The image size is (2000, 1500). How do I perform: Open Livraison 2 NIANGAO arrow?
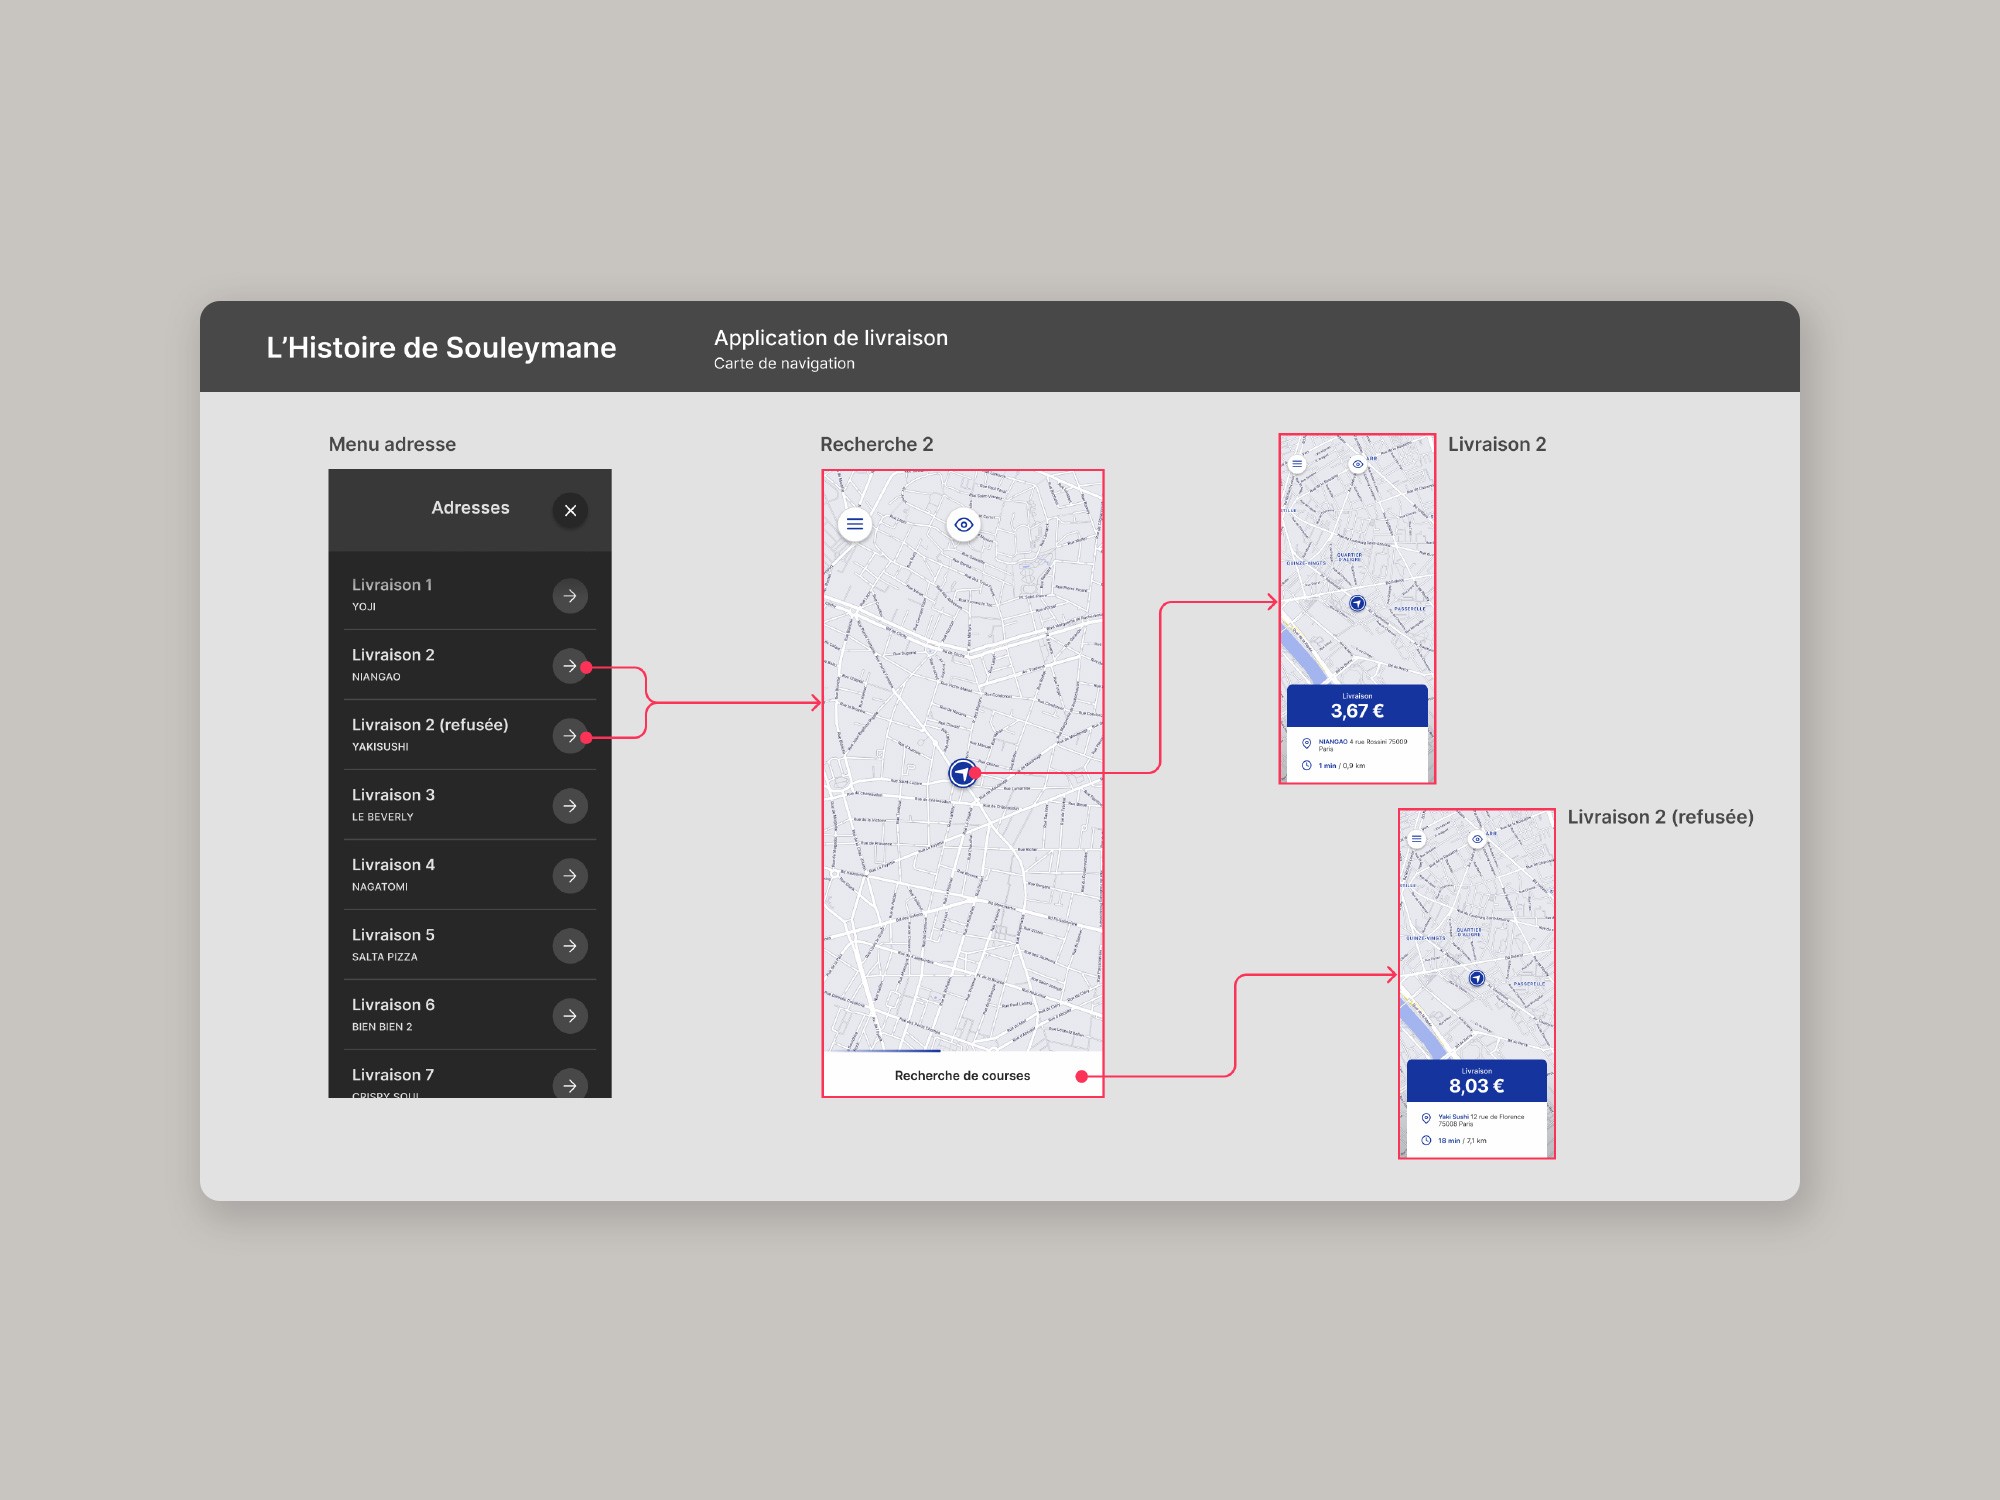568,666
